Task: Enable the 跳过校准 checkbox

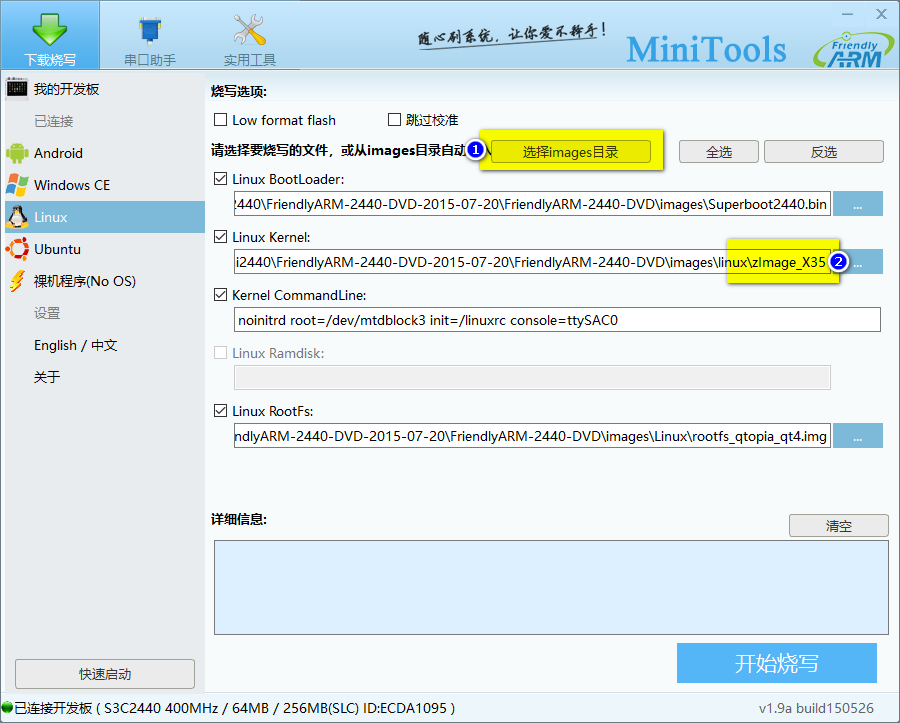Action: [394, 120]
